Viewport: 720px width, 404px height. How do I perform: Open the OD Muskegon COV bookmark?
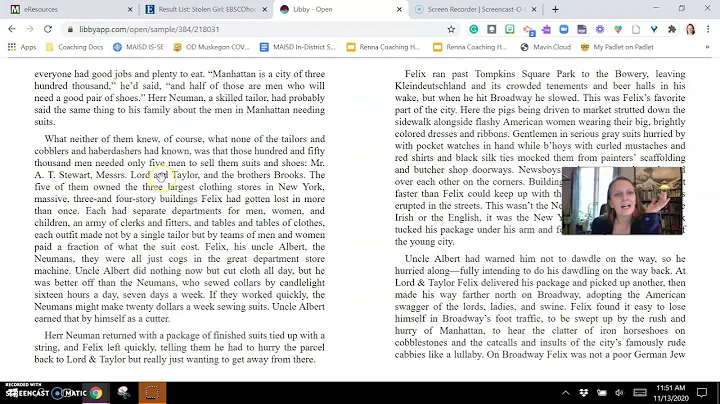click(x=211, y=47)
